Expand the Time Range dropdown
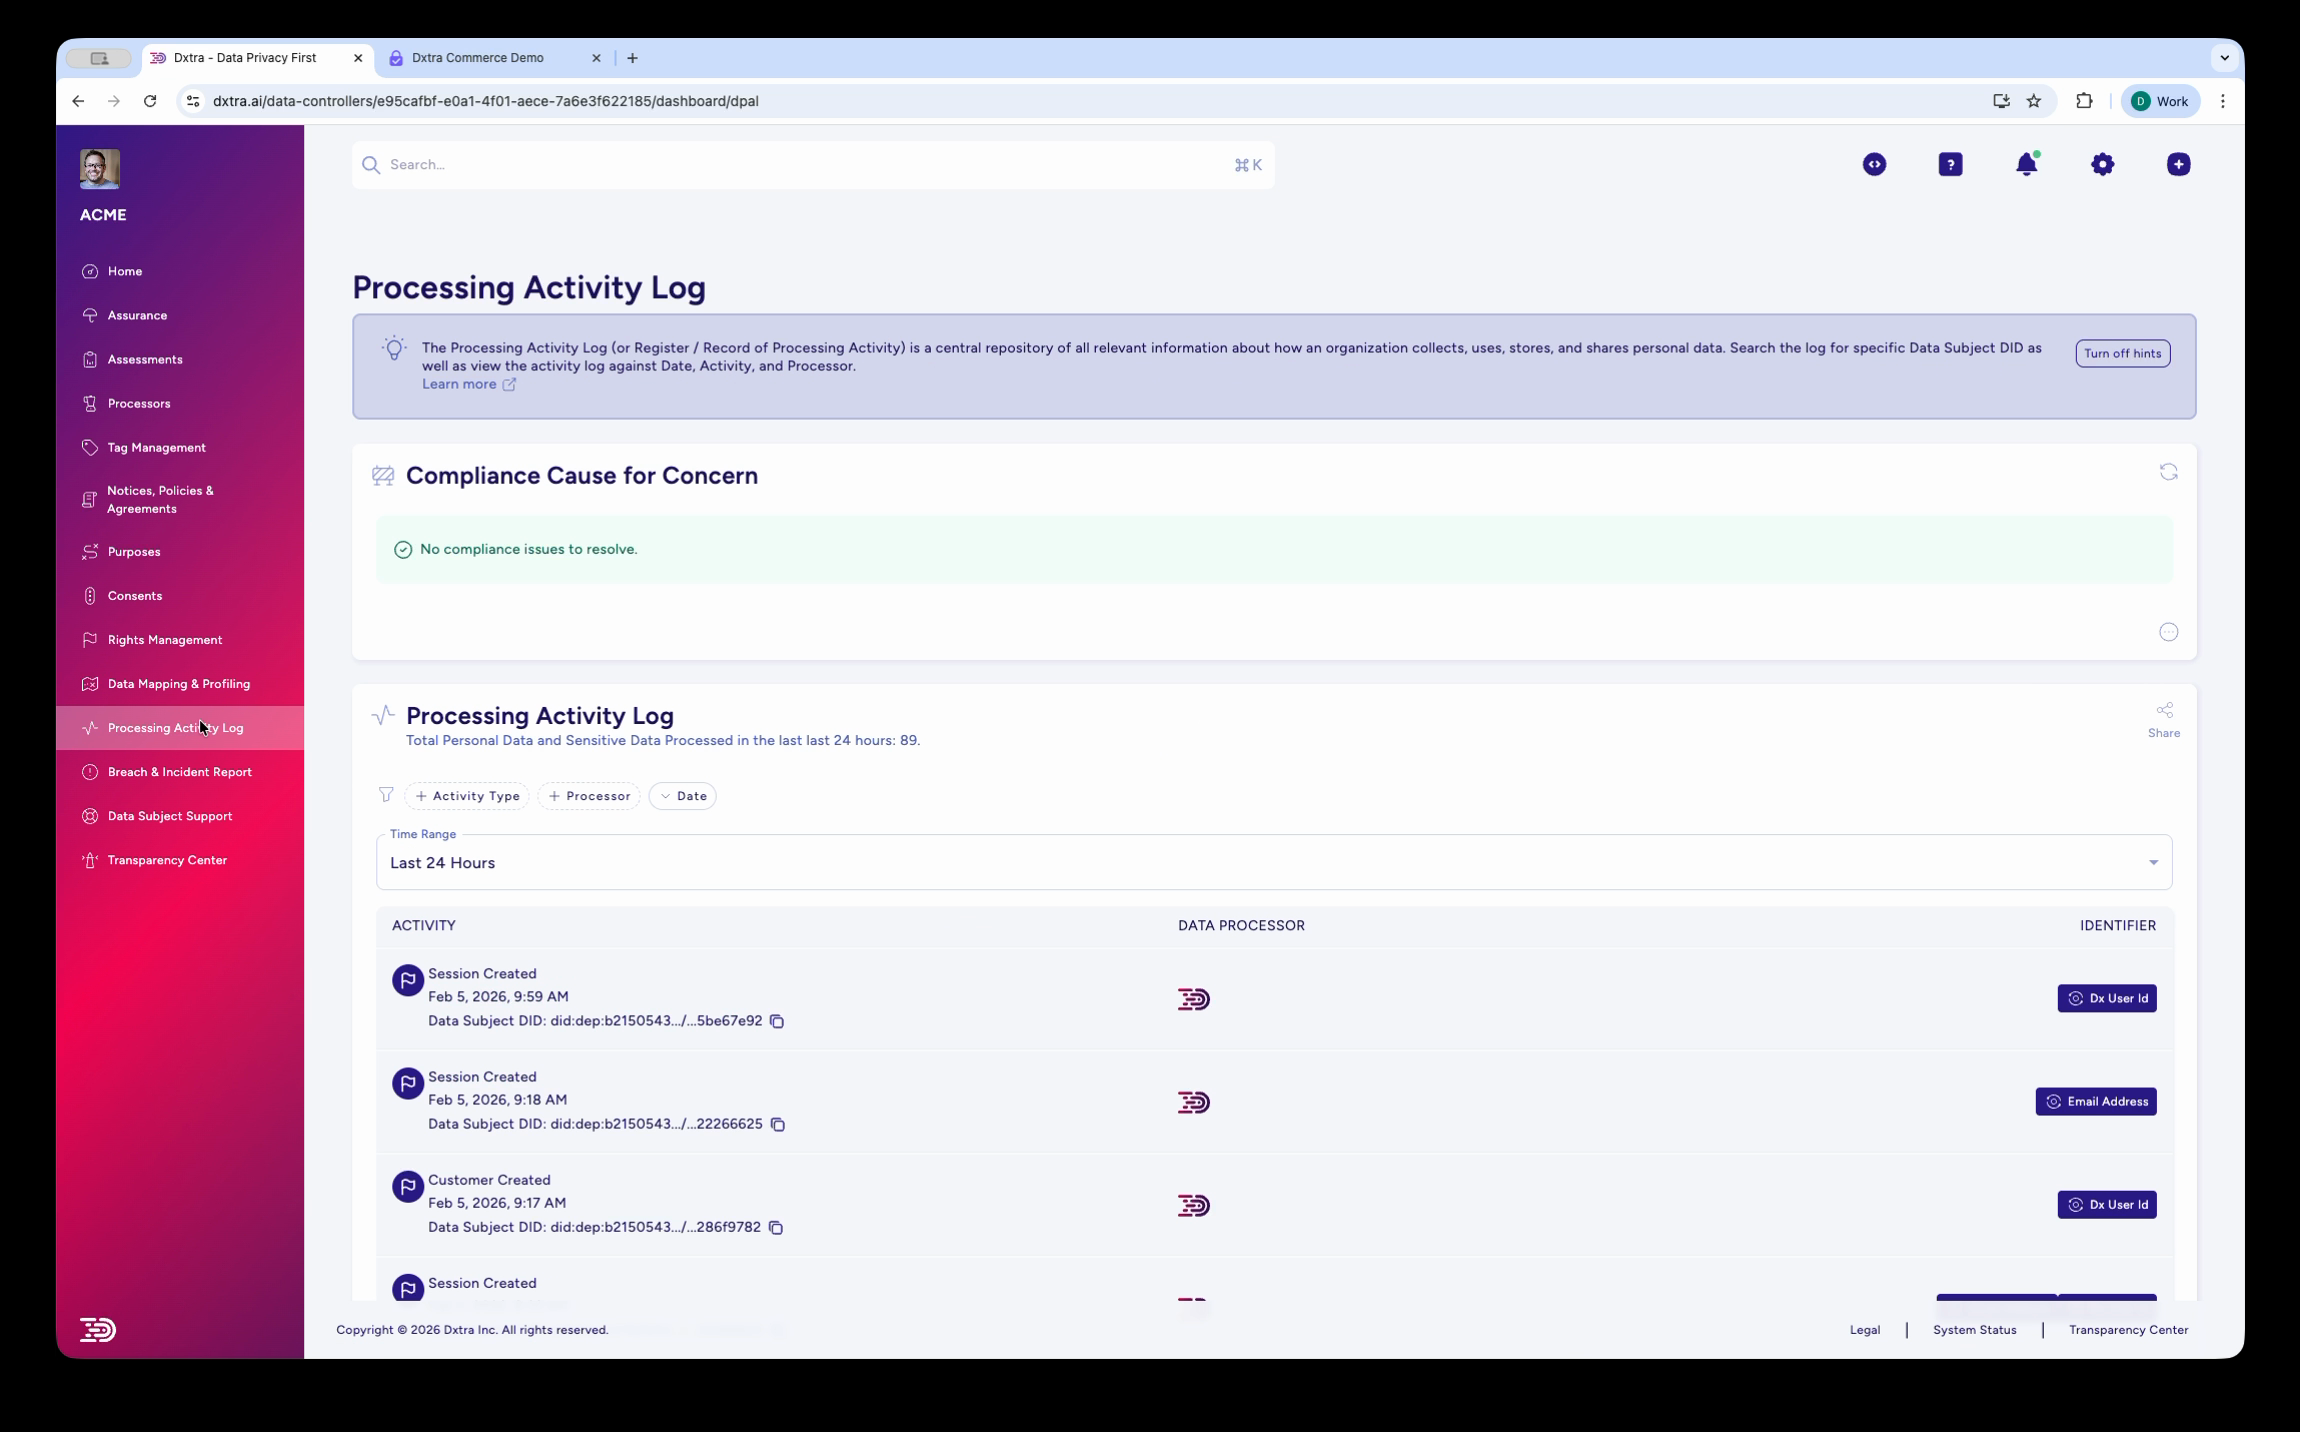Screen dimensions: 2300x1432 [x=2154, y=861]
